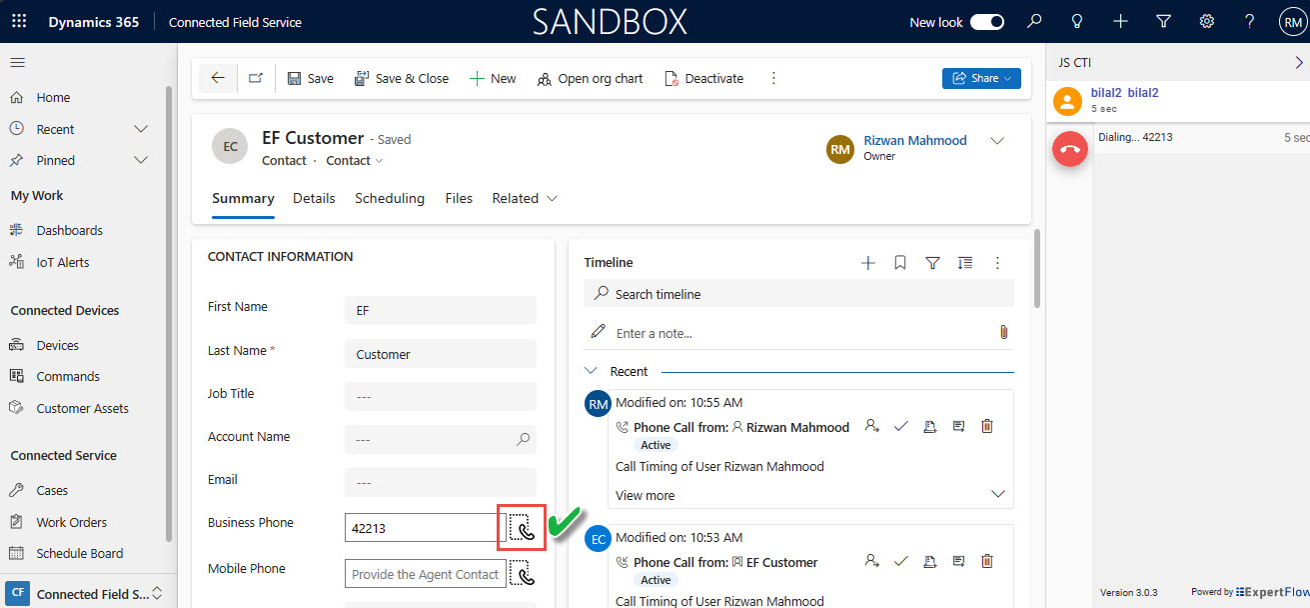Collapse the left navigation hamburger menu
1310x608 pixels.
click(x=17, y=63)
